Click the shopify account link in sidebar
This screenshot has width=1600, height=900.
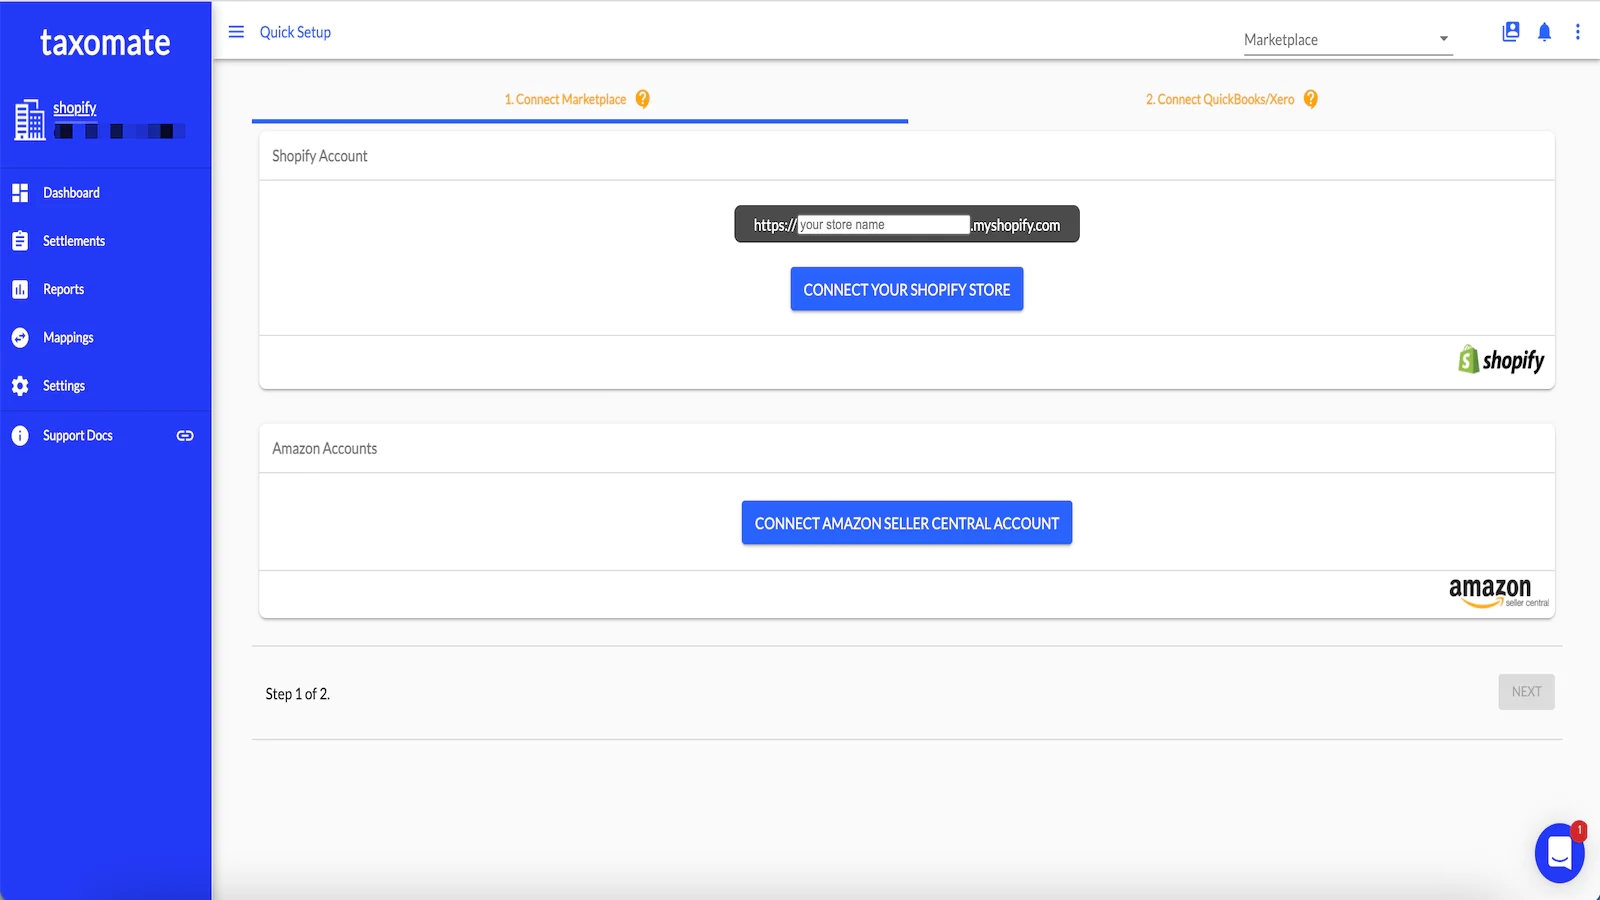(x=75, y=108)
